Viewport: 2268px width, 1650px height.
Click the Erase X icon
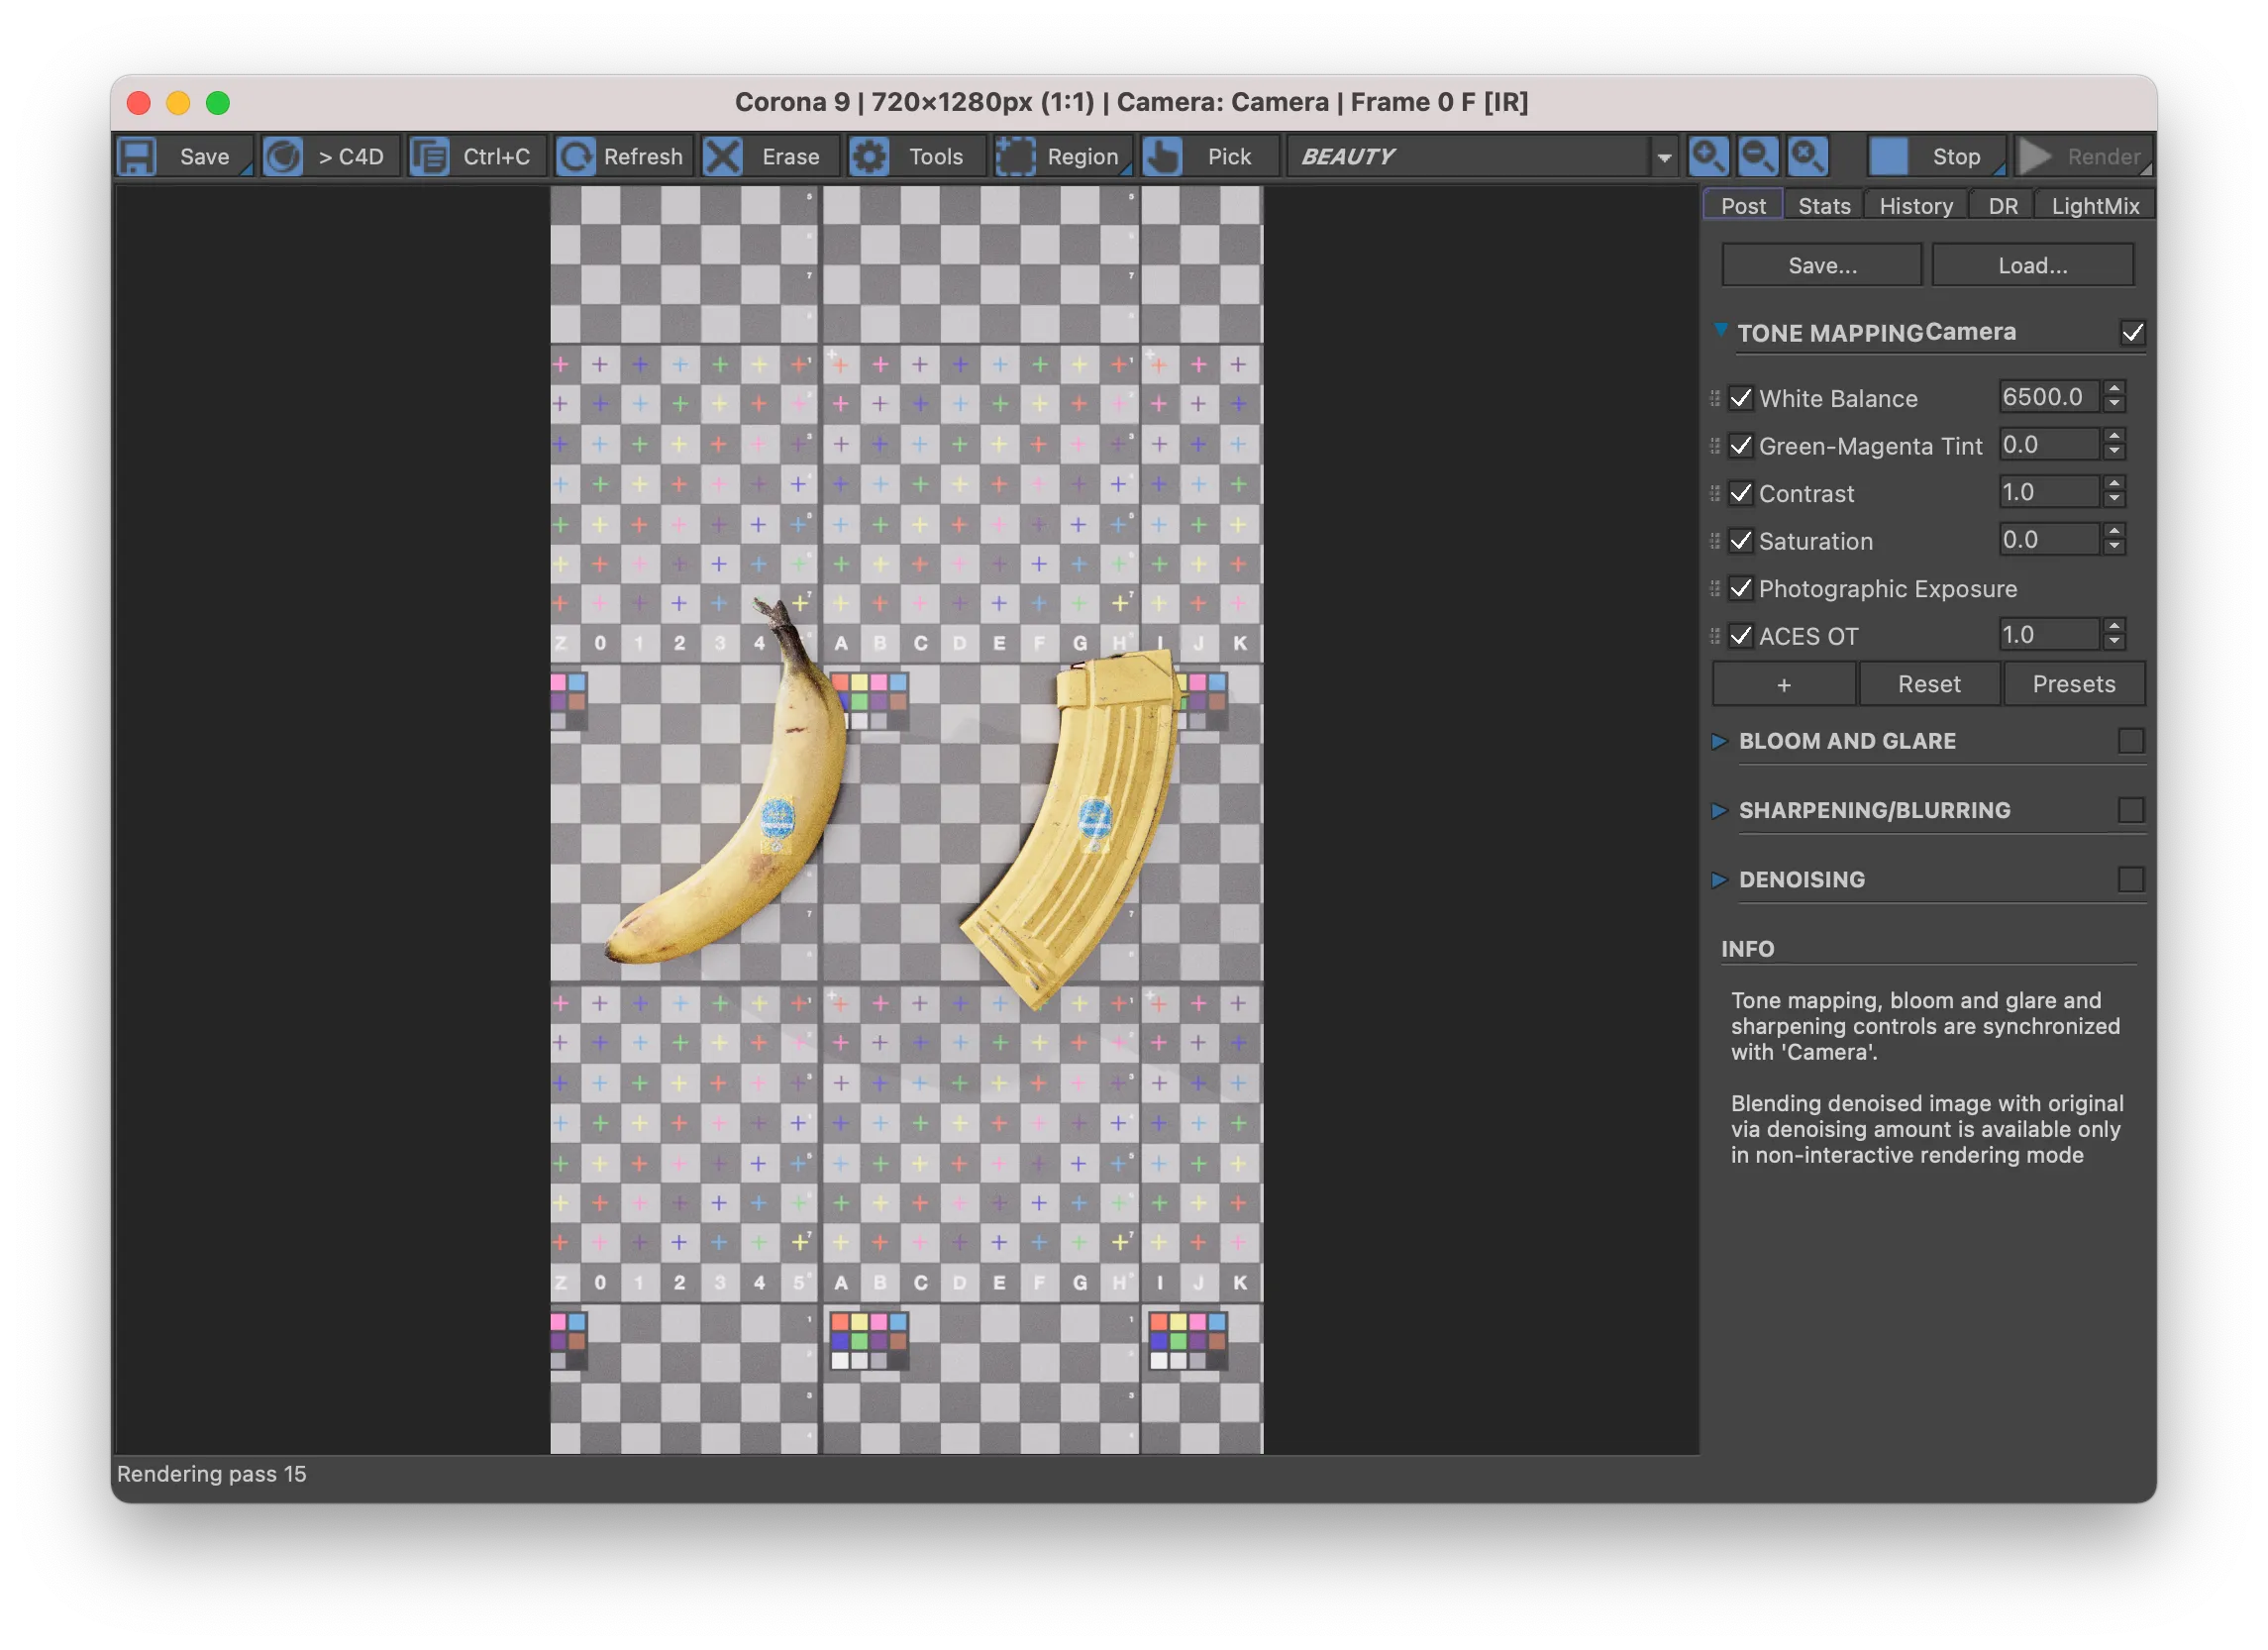click(723, 157)
